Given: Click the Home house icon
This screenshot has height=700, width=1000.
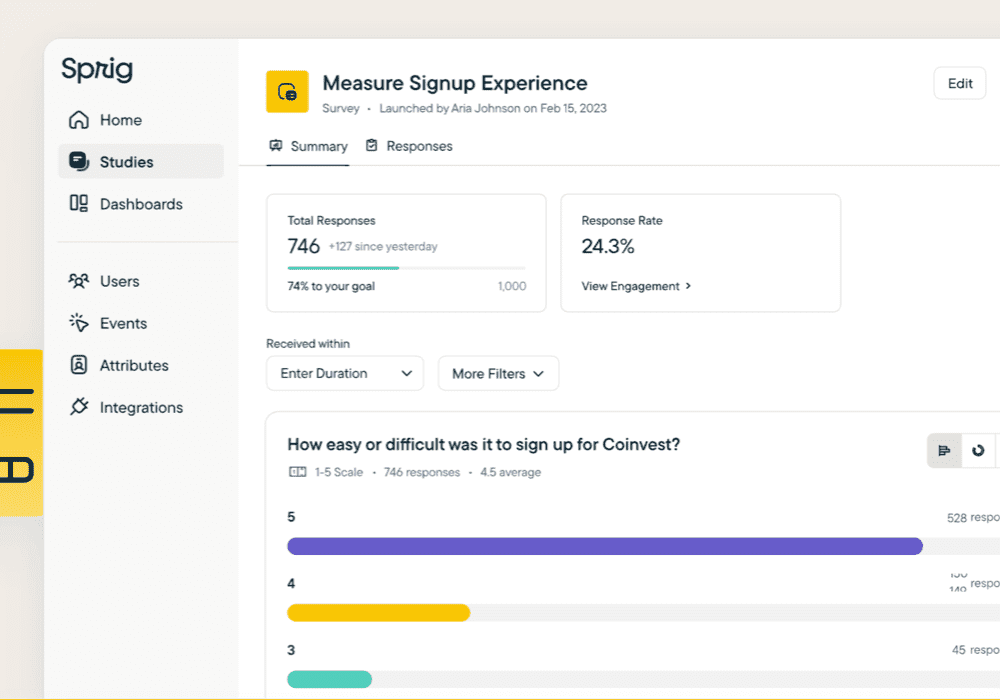Looking at the screenshot, I should click(x=78, y=120).
